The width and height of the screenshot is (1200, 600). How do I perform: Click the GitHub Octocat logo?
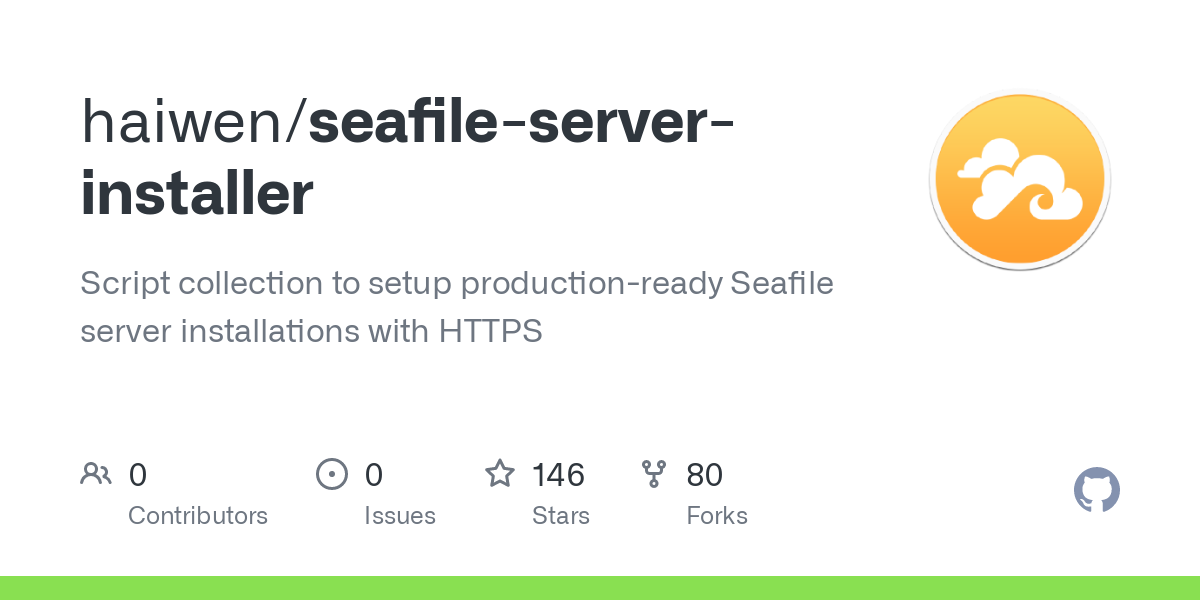(1096, 491)
